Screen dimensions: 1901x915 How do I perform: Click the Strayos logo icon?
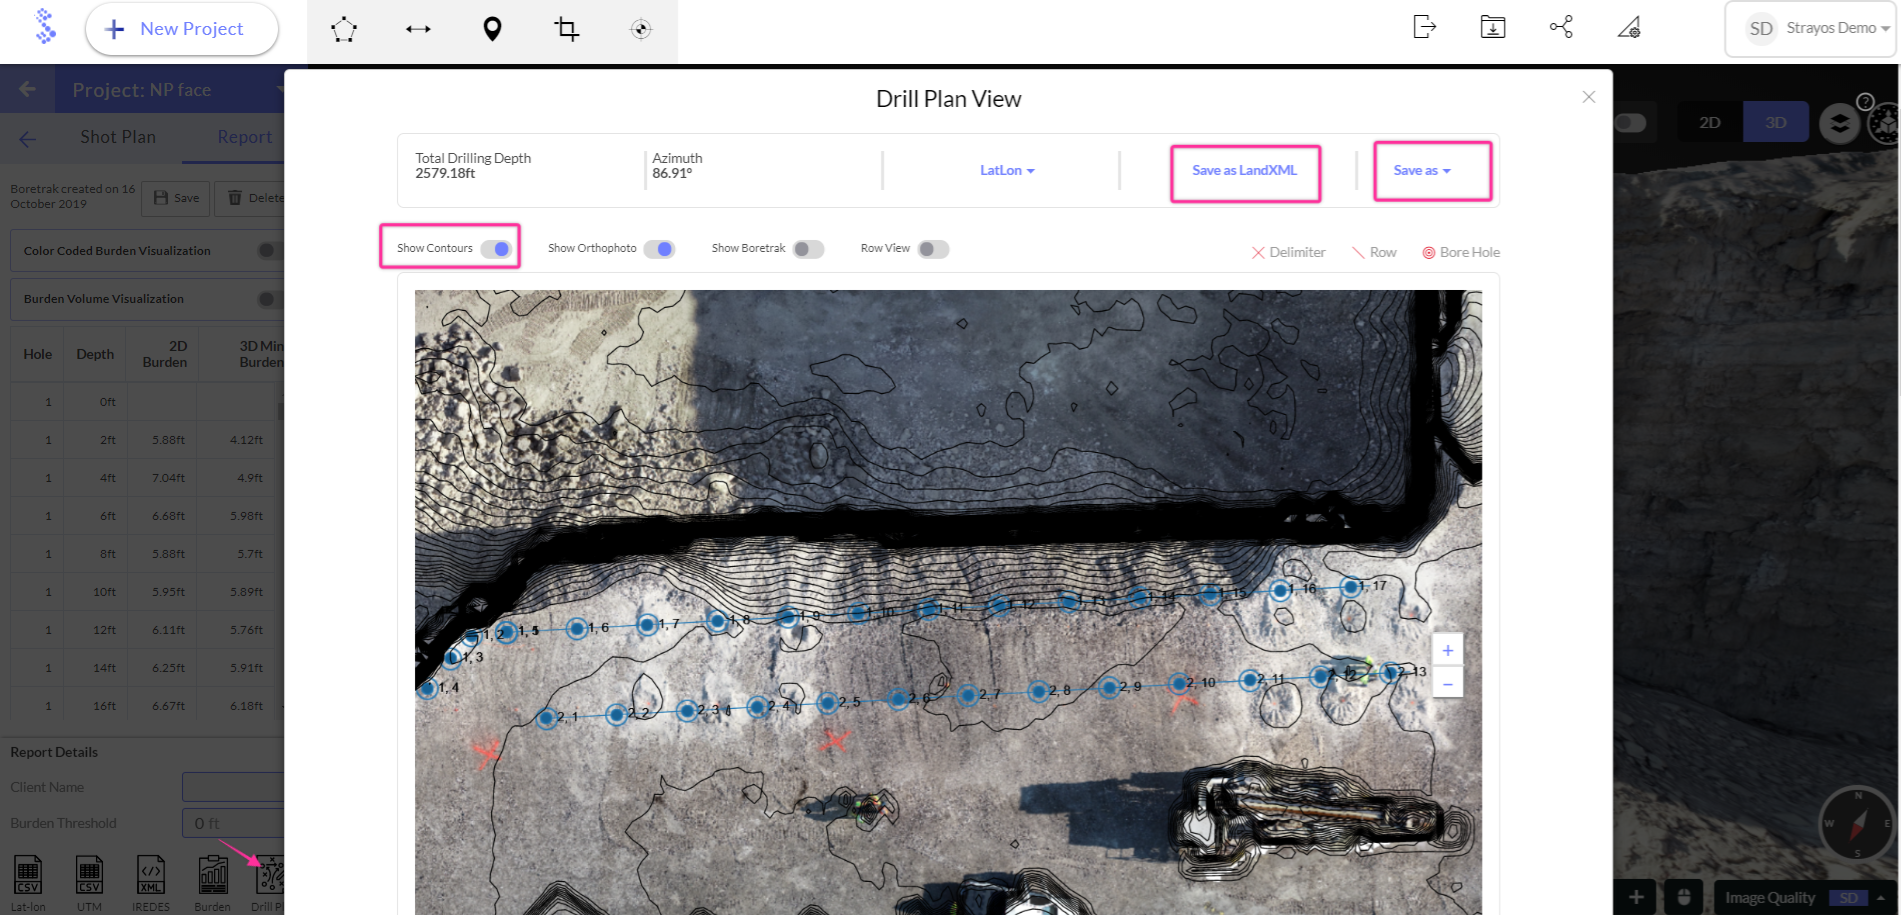(45, 27)
